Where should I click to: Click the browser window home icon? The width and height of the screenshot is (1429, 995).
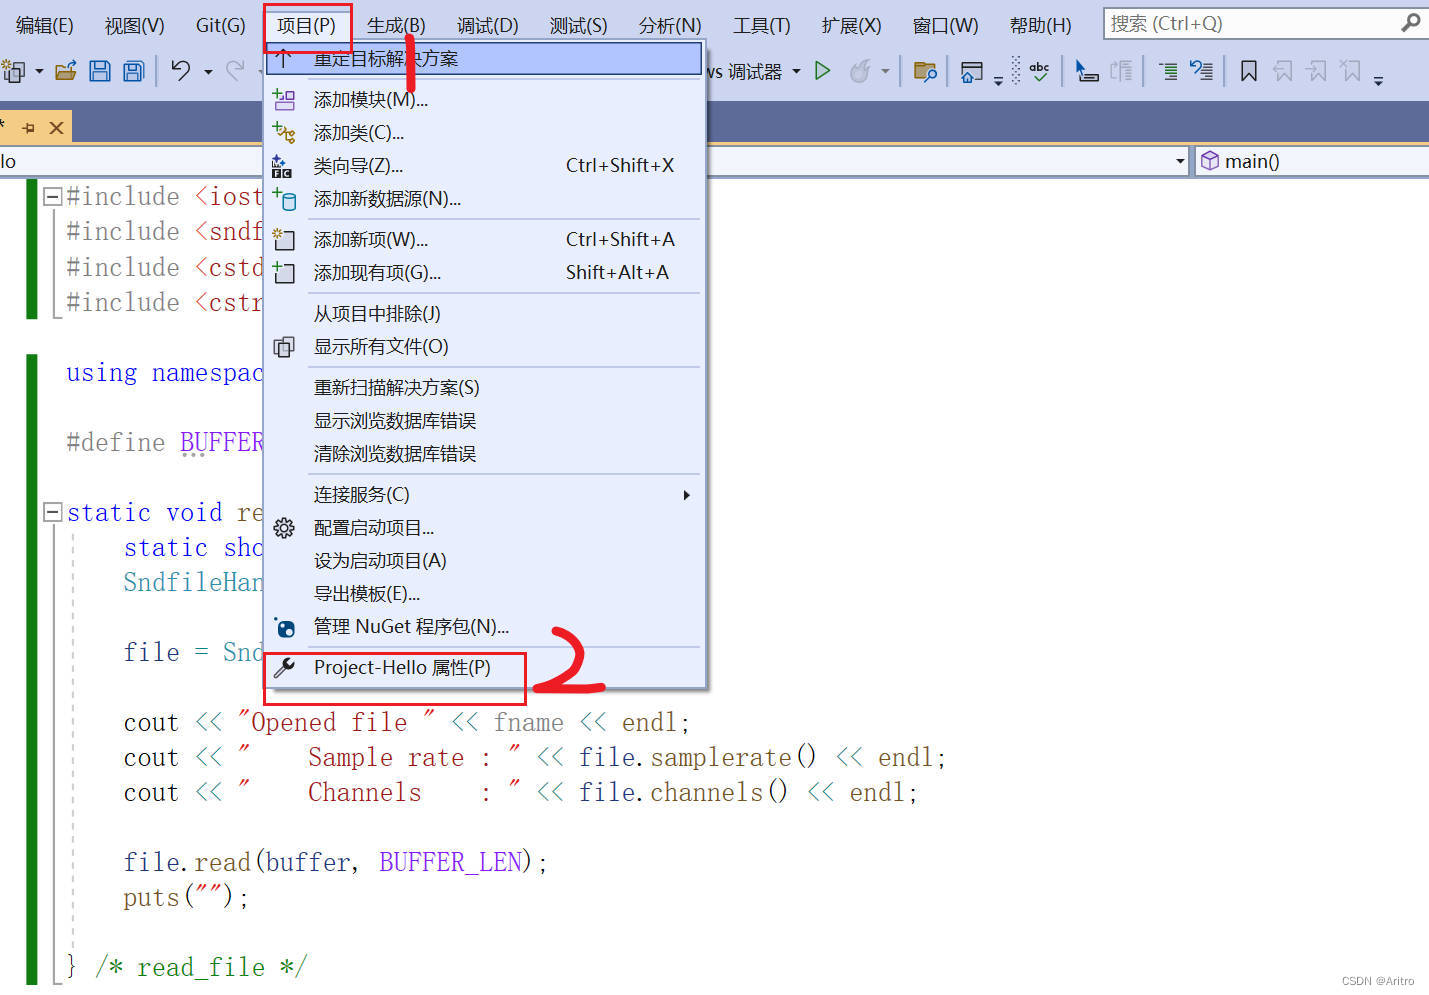click(971, 72)
